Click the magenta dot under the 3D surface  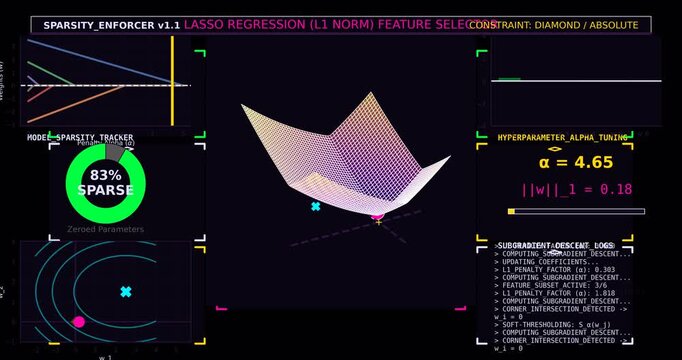pyautogui.click(x=377, y=216)
